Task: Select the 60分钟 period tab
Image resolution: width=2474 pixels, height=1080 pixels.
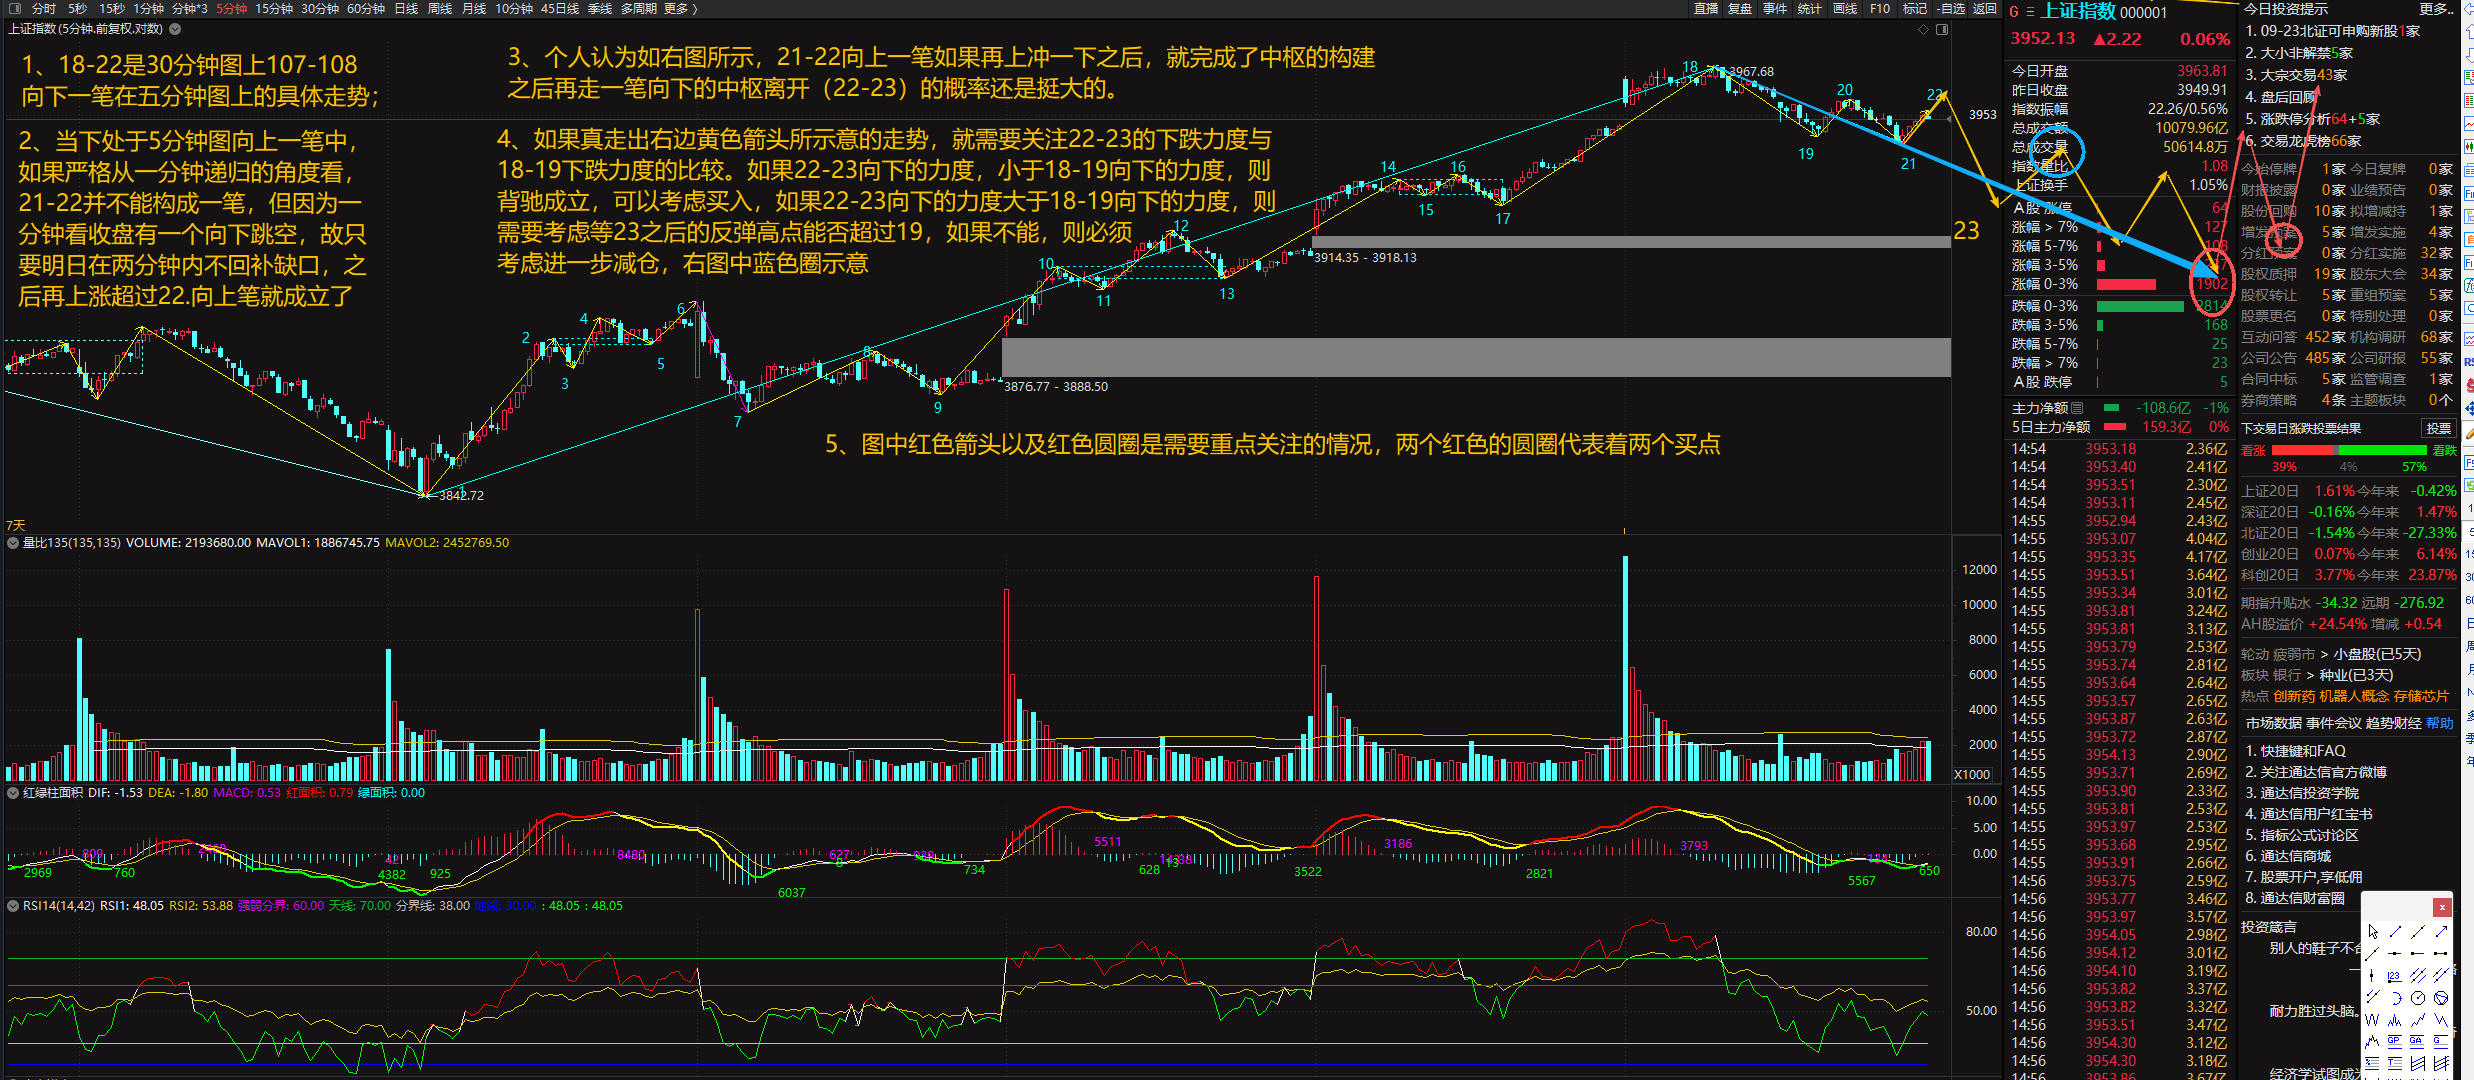Action: [366, 8]
